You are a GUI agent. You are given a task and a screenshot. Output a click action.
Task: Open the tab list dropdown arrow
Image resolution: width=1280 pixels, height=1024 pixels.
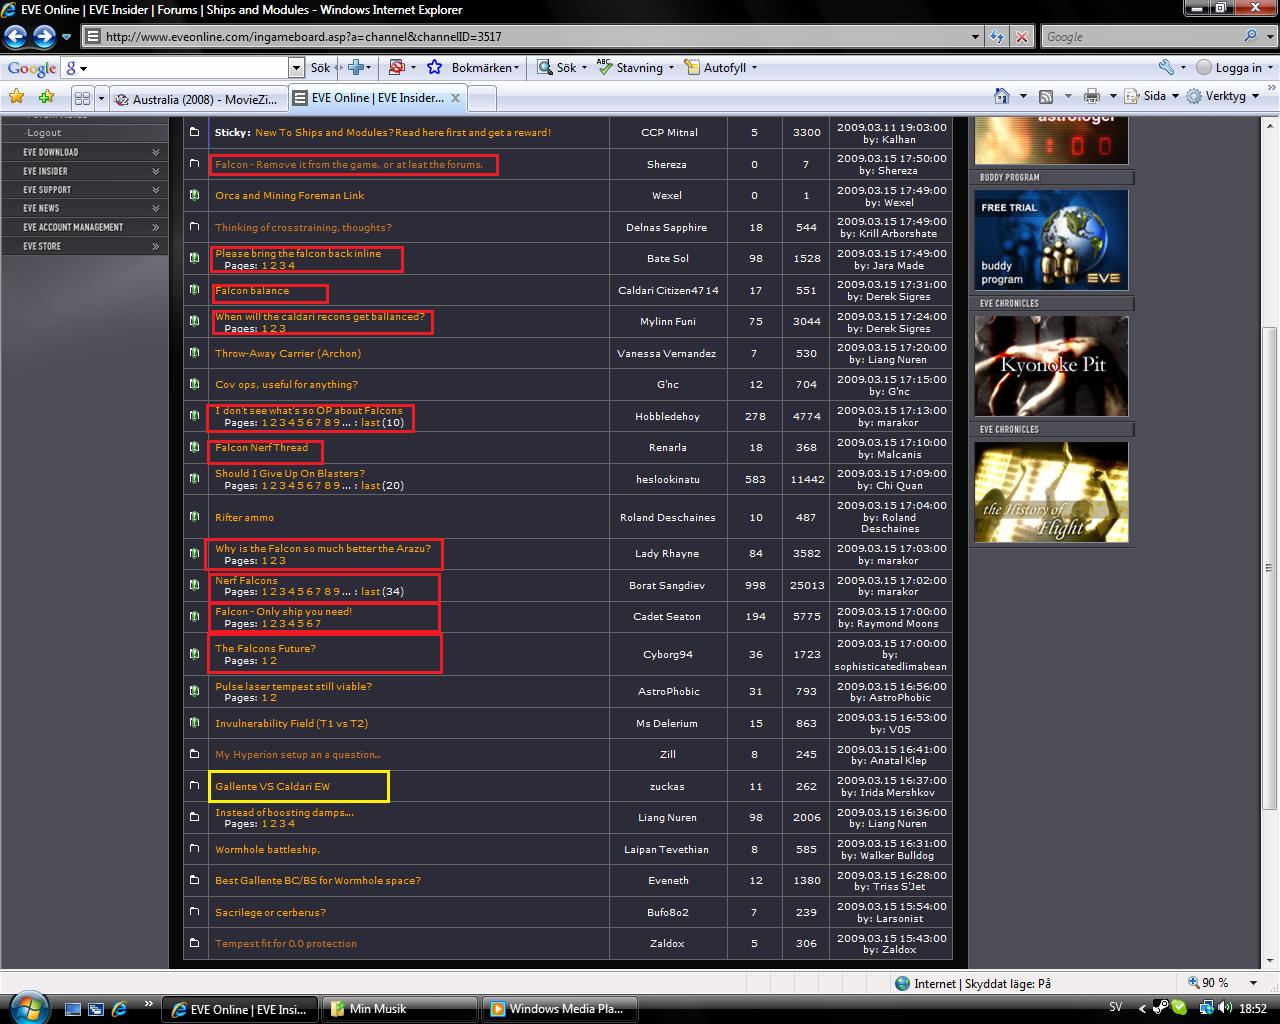point(101,98)
